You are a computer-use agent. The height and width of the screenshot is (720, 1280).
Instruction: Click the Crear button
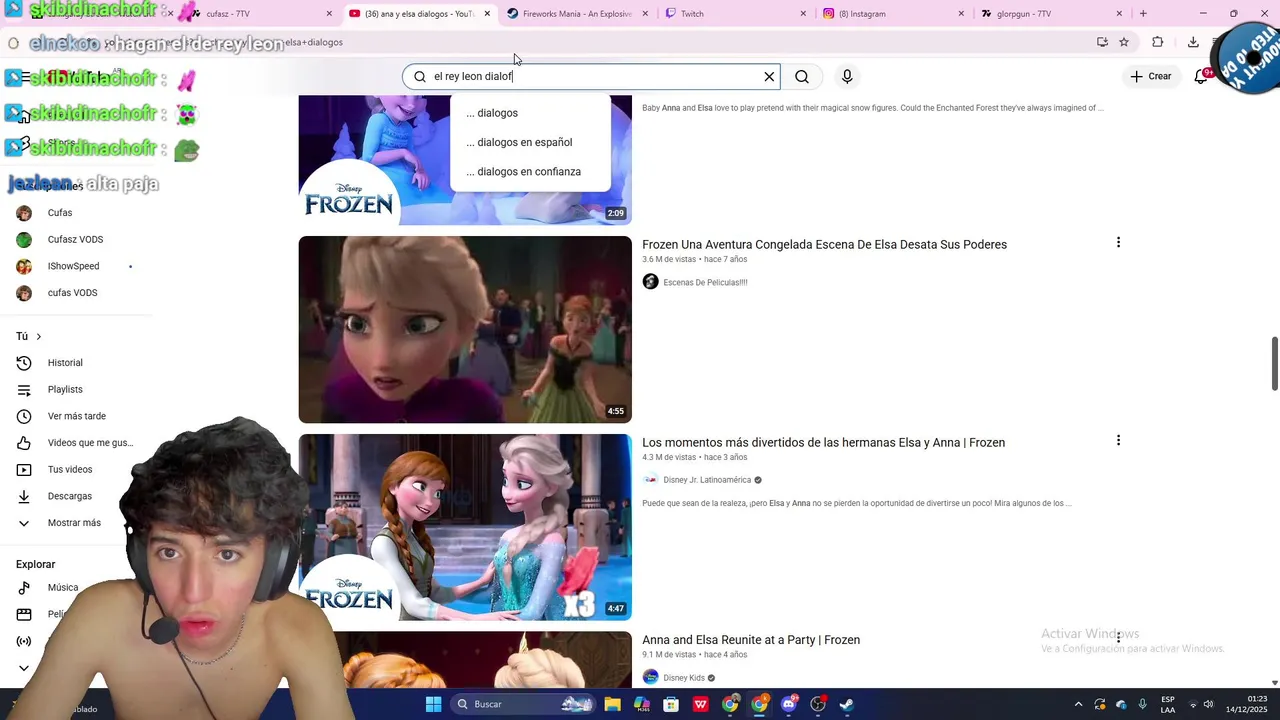click(x=1151, y=76)
